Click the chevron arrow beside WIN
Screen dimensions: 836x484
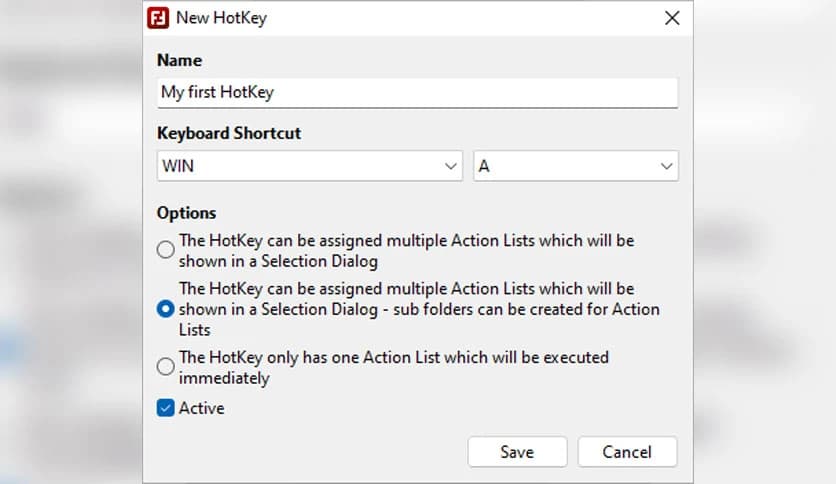point(451,166)
